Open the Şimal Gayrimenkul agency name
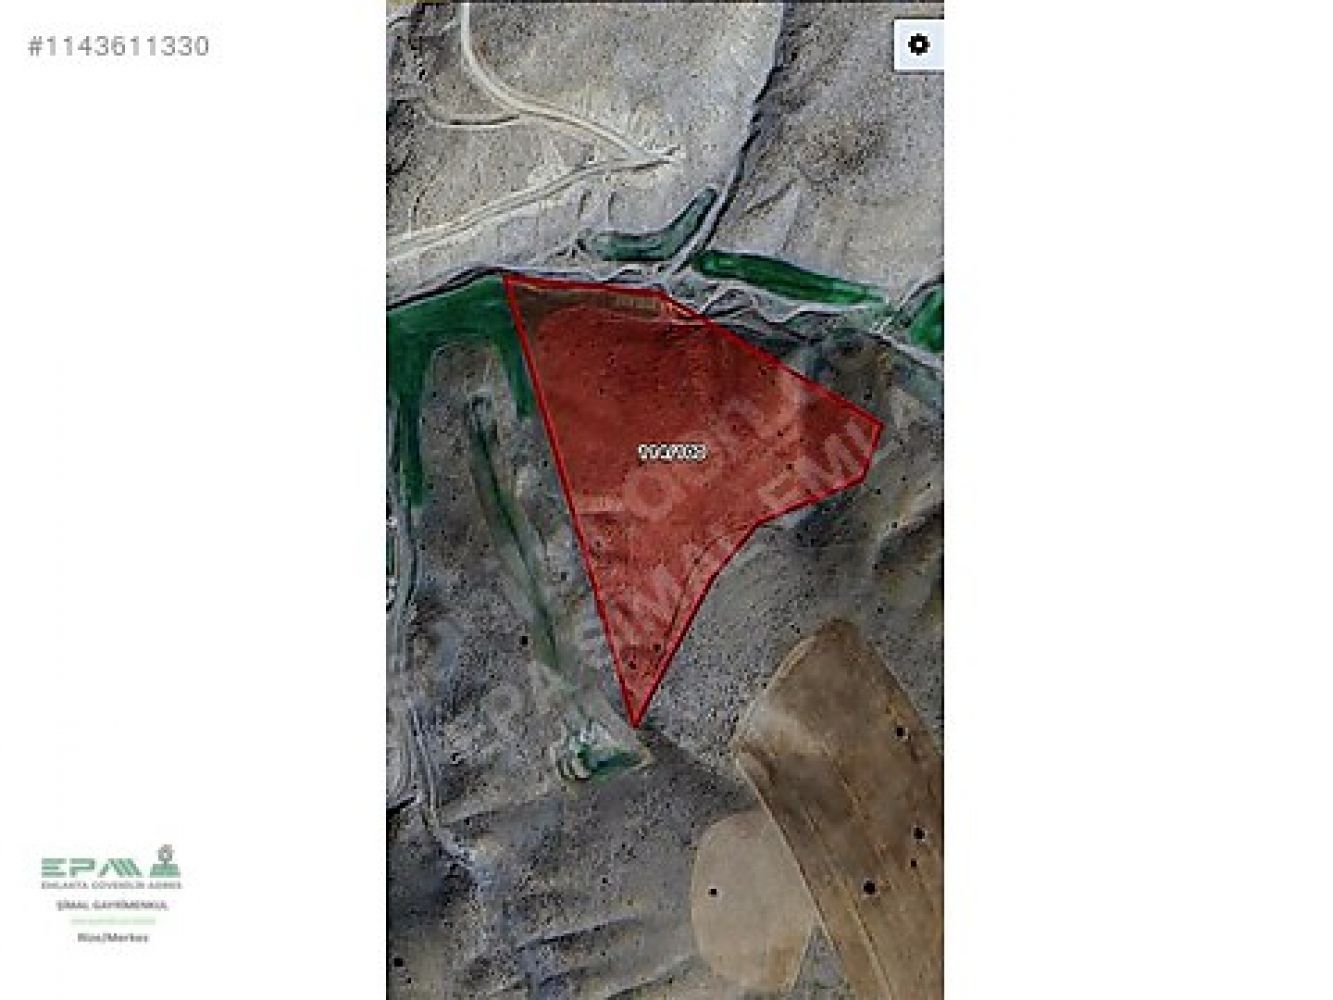The height and width of the screenshot is (1000, 1333). pyautogui.click(x=111, y=904)
